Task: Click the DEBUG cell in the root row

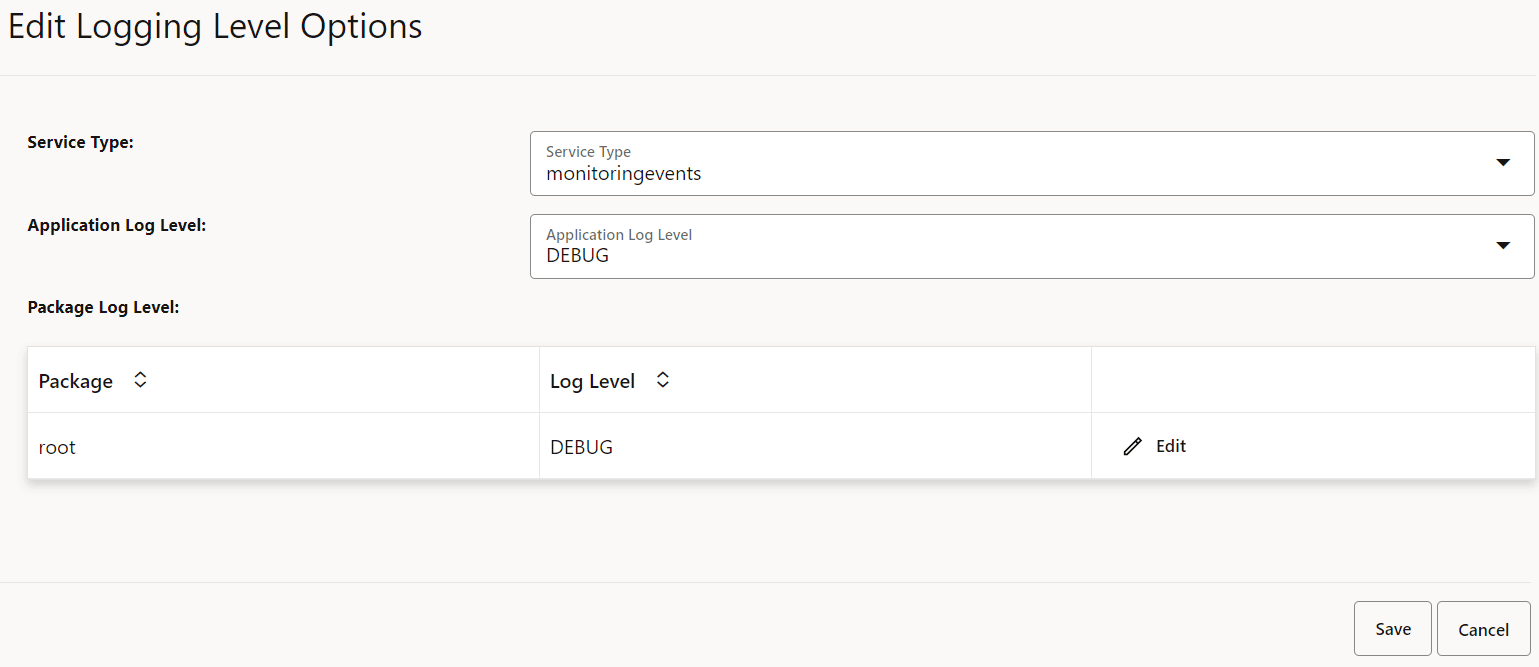Action: 581,447
